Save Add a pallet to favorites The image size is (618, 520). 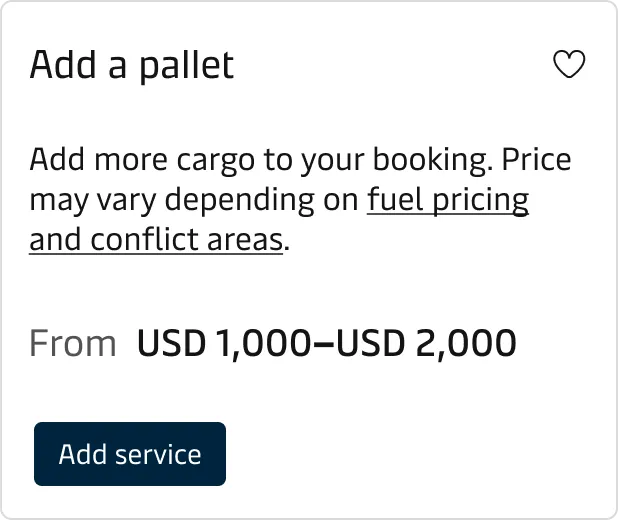[x=569, y=66]
